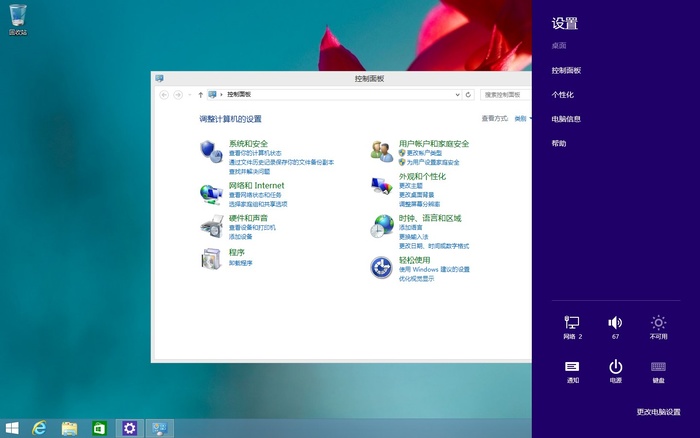Image resolution: width=700 pixels, height=438 pixels.
Task: Open the 网络 network icon in the settings pane
Action: 572,323
